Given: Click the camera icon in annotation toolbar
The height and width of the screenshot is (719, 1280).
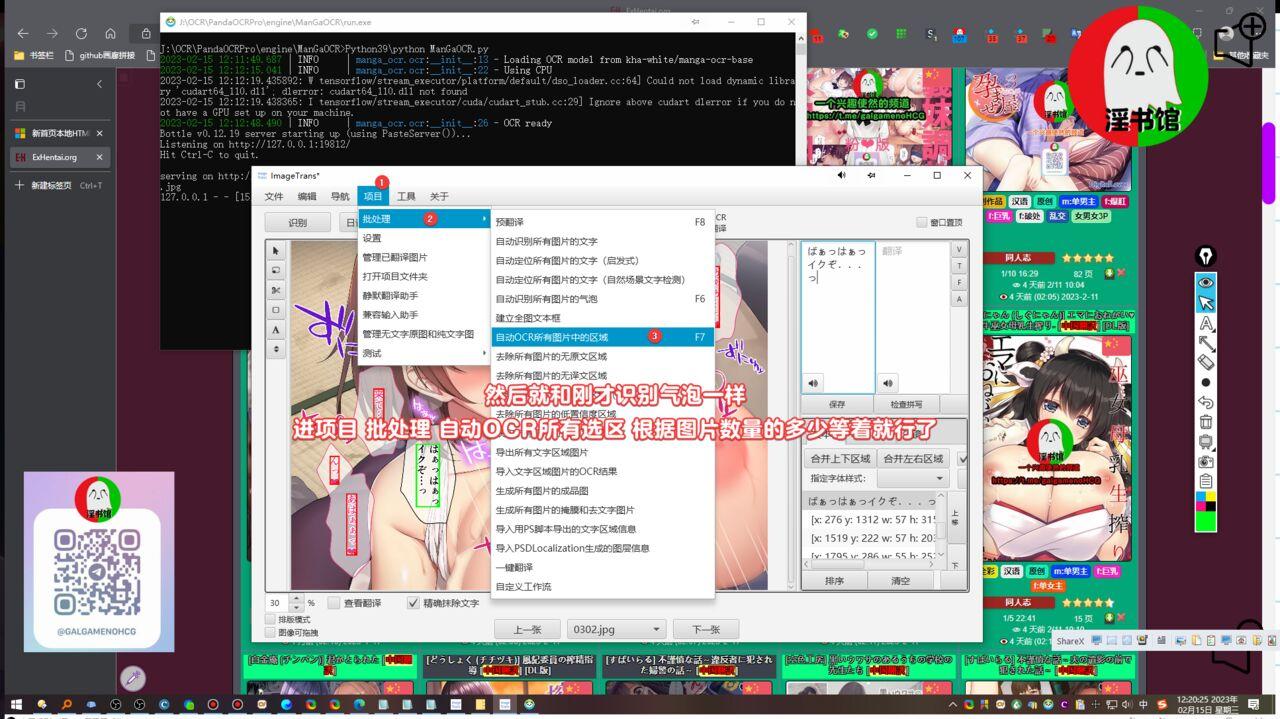Looking at the screenshot, I should point(1206,461).
